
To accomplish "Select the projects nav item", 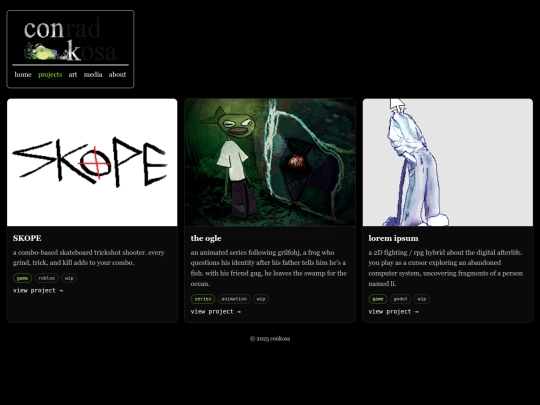I will pos(50,74).
